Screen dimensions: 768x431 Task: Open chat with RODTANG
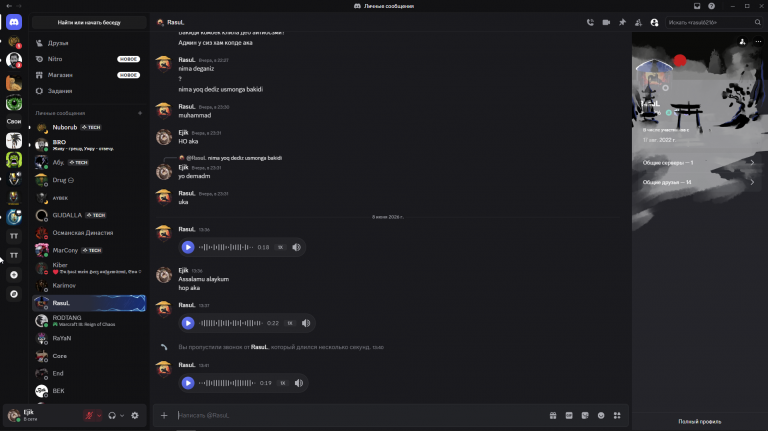click(x=89, y=321)
